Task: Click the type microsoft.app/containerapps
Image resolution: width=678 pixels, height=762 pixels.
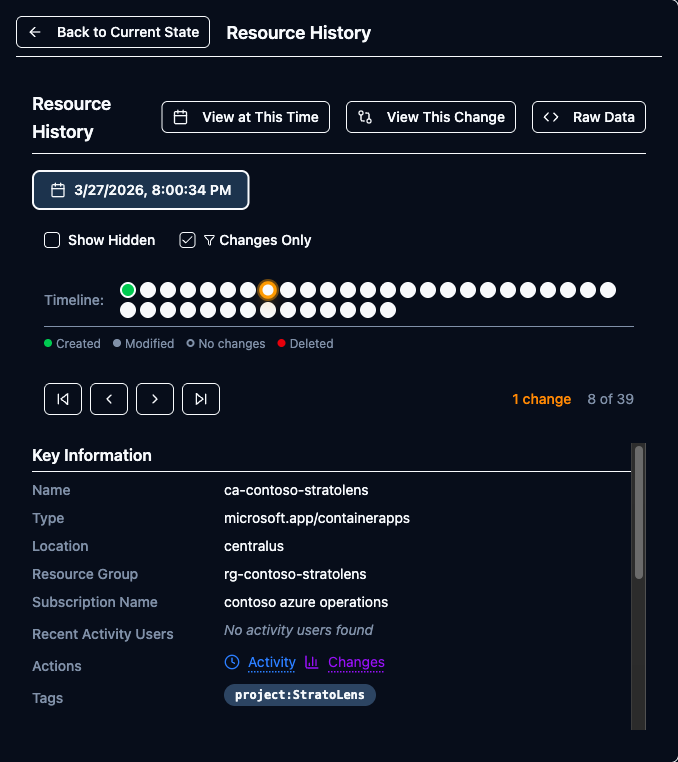Action: tap(317, 518)
